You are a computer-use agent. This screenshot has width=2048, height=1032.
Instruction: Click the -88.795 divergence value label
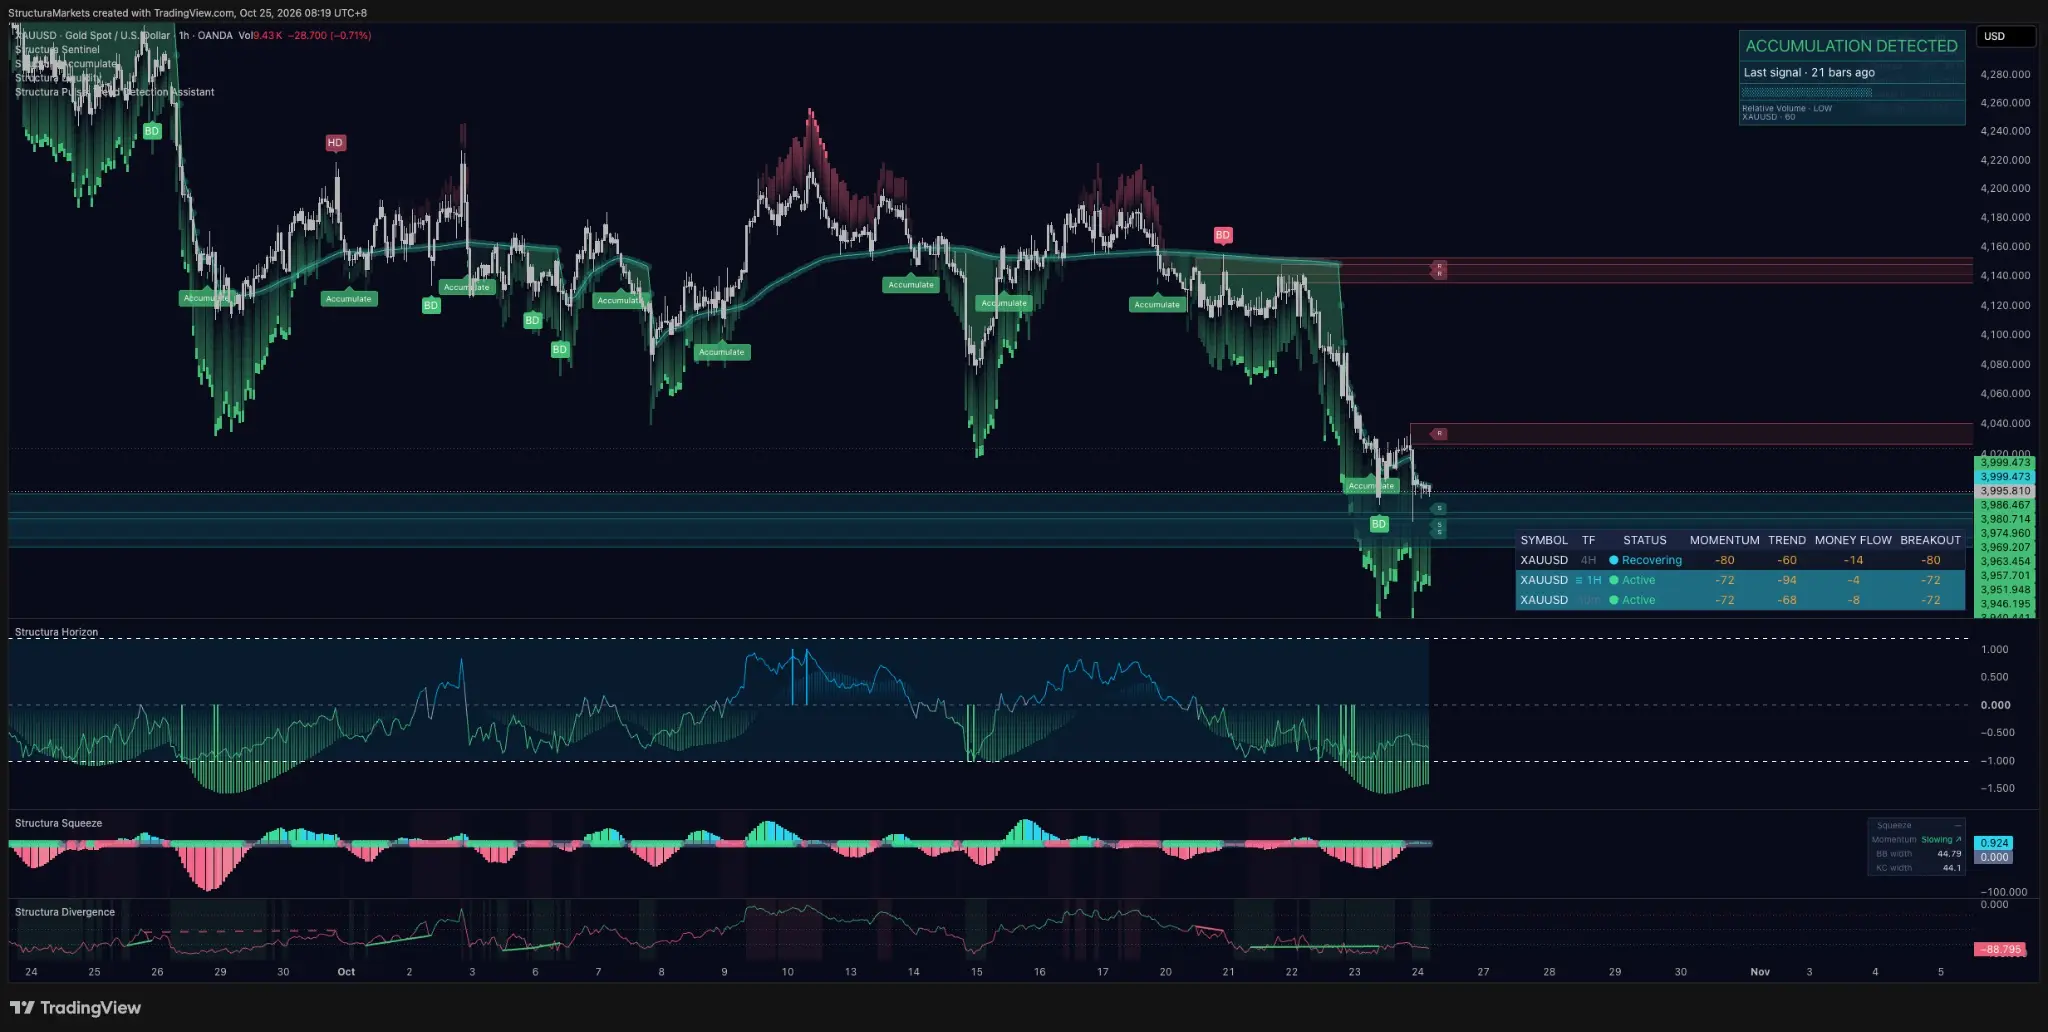pos(2002,950)
